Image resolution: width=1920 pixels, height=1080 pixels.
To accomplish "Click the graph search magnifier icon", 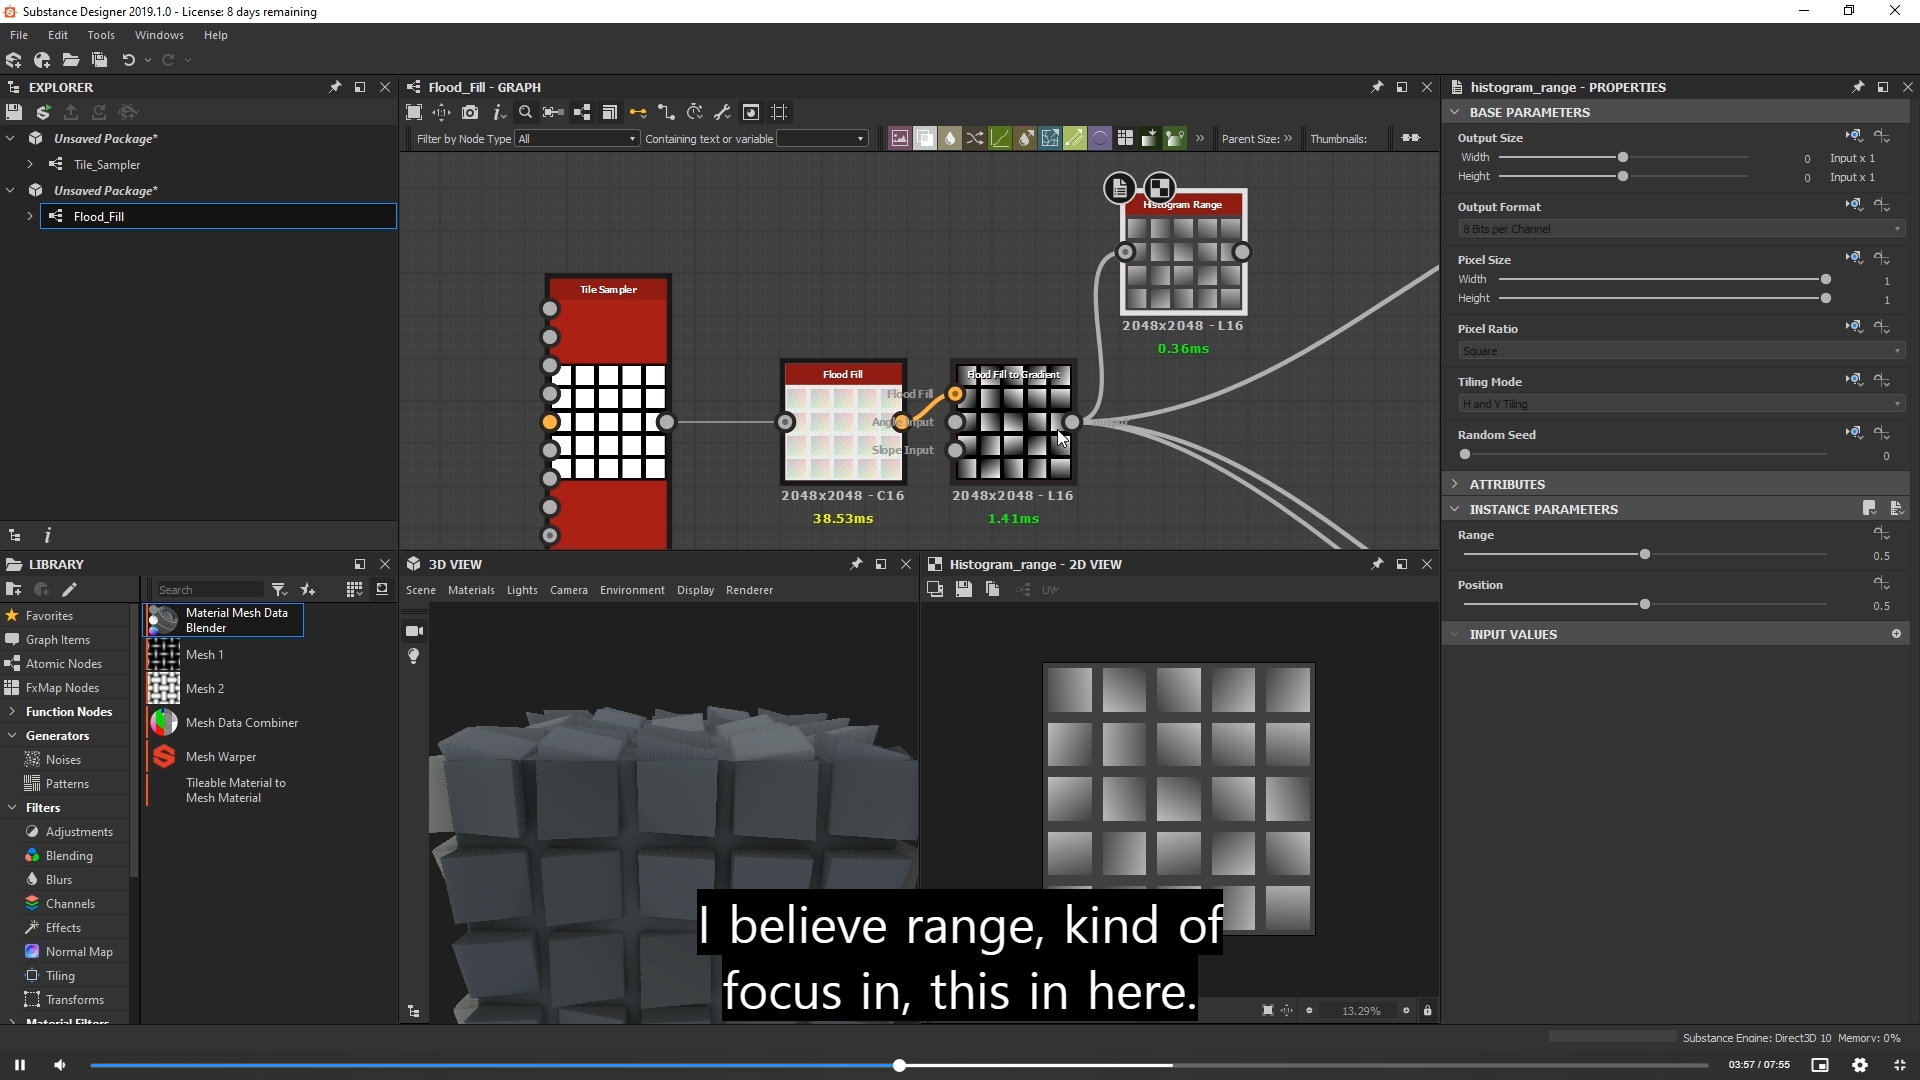I will click(525, 112).
